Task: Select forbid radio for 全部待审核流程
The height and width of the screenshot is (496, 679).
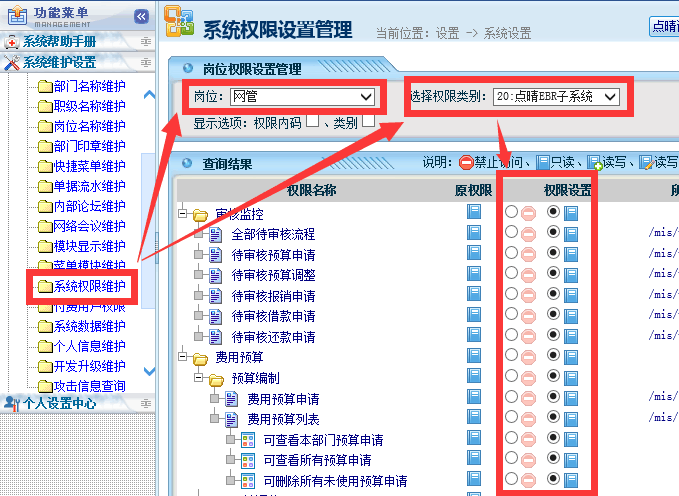Action: [512, 234]
